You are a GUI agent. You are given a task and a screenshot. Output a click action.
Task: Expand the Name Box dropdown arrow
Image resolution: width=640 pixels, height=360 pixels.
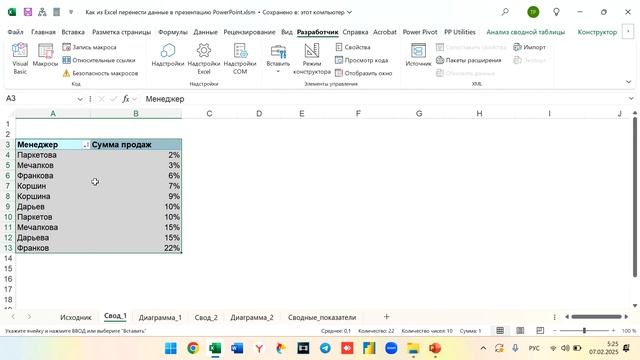[x=80, y=99]
